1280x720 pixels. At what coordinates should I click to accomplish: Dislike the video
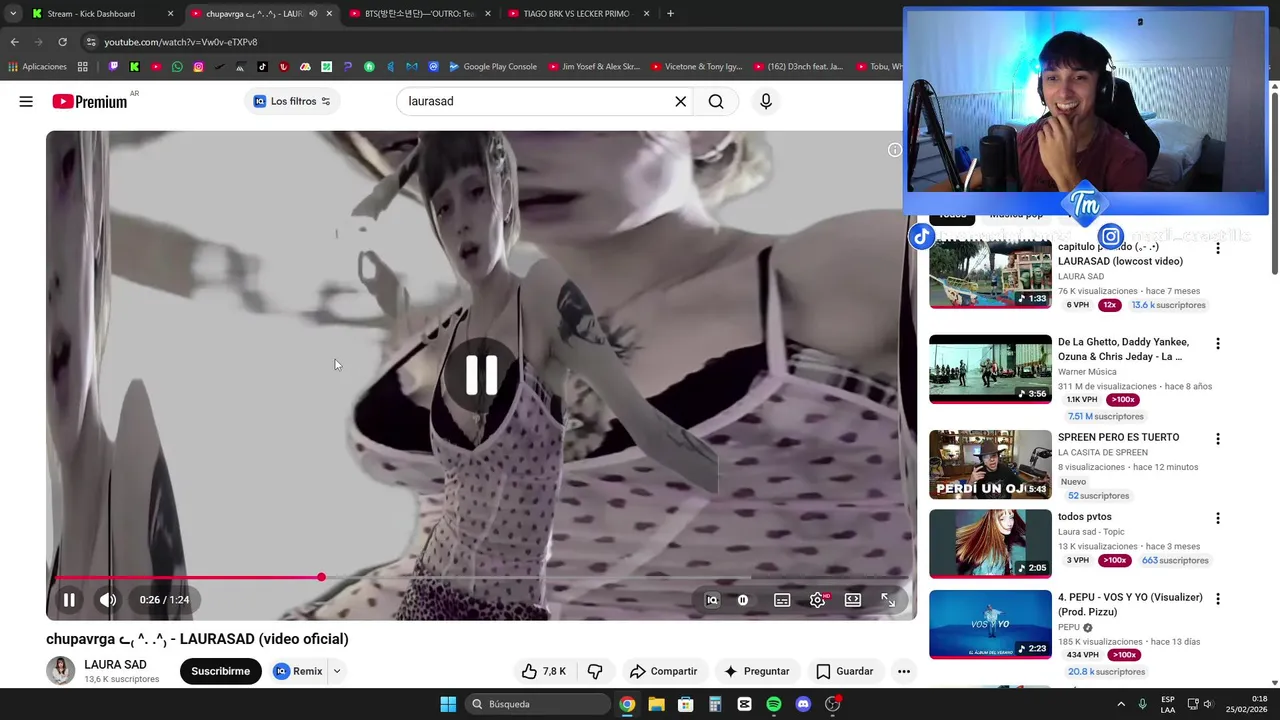point(595,671)
